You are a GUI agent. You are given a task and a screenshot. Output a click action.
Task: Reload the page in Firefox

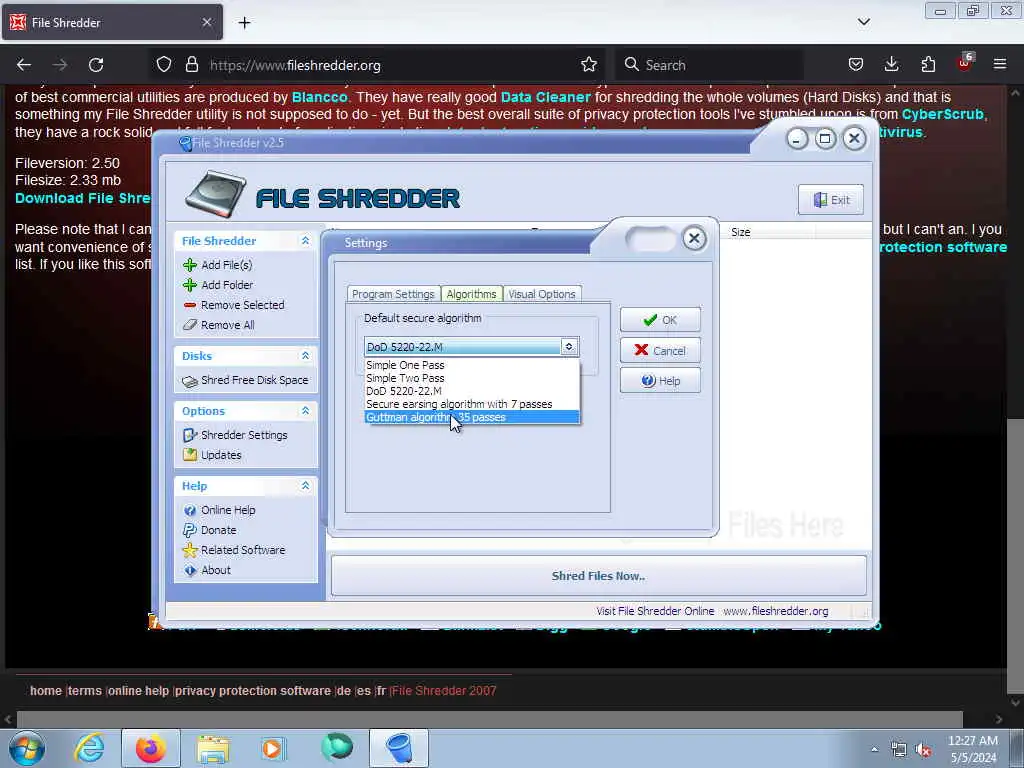[x=96, y=65]
